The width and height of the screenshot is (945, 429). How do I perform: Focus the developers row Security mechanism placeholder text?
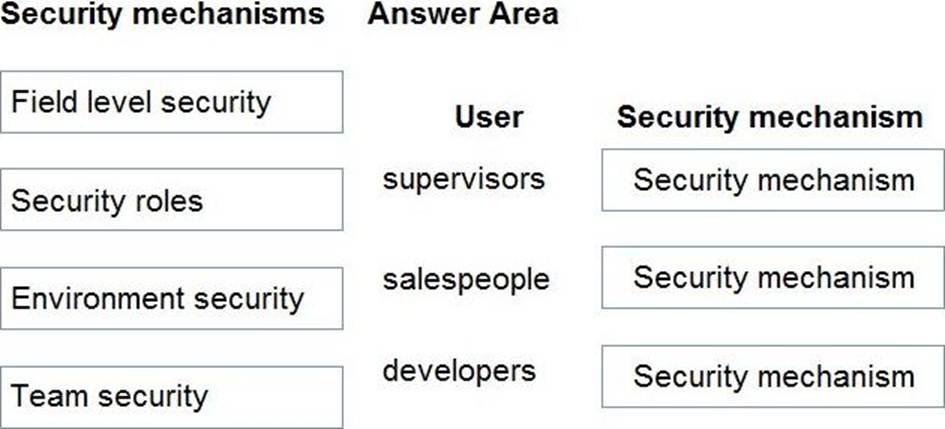pyautogui.click(x=774, y=377)
